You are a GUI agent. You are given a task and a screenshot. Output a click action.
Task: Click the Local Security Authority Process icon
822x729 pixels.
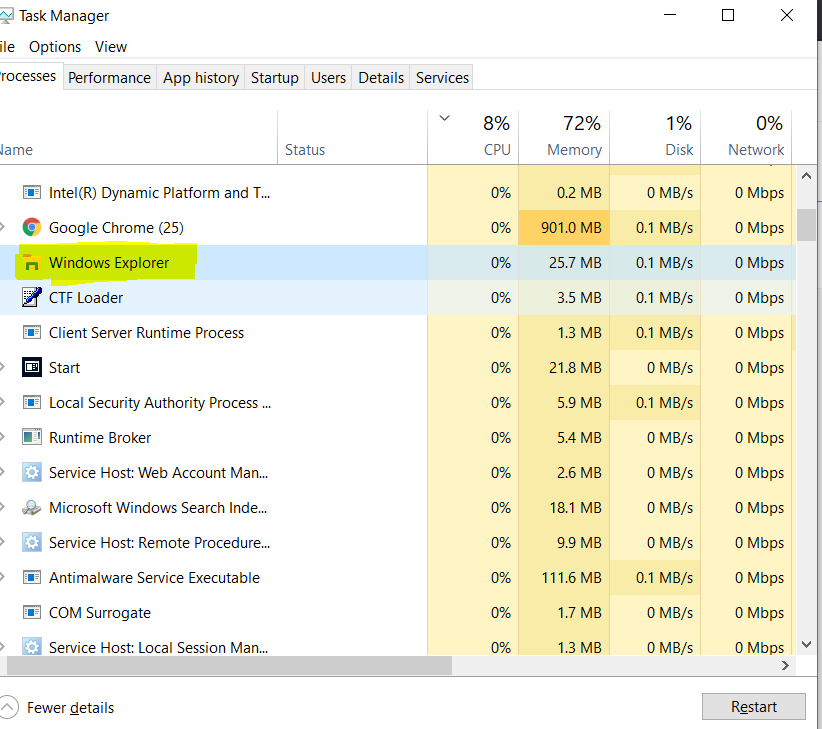coord(31,402)
